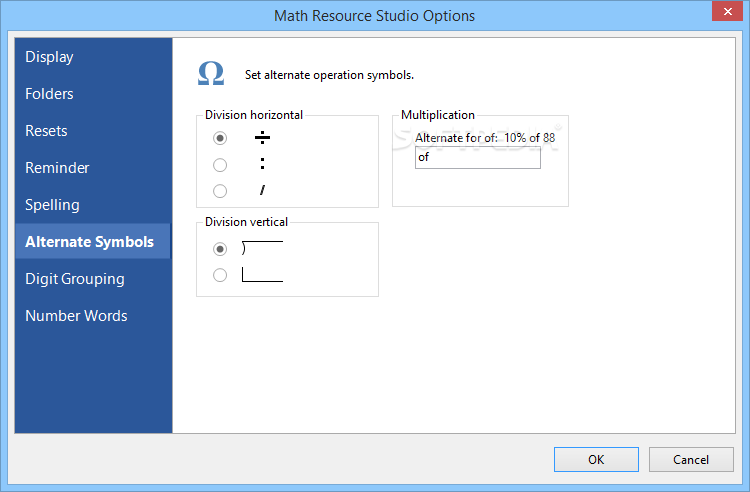
Task: Select the curved long-division bracket radio
Action: 220,249
